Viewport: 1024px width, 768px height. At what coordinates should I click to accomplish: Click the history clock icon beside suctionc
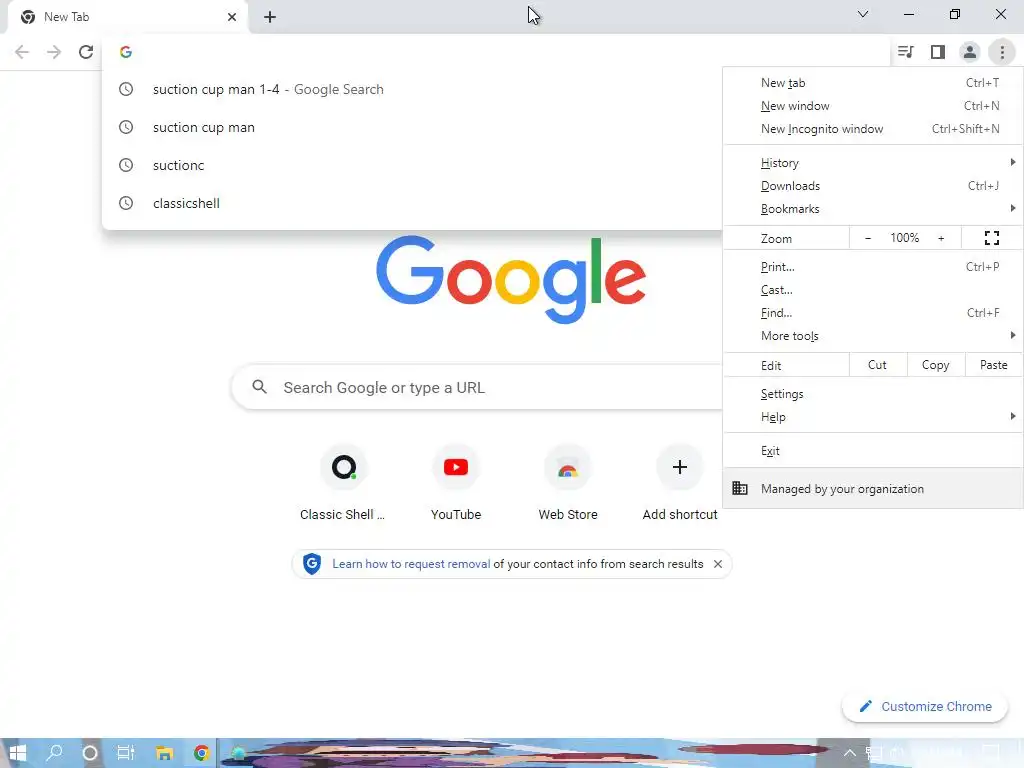coord(126,165)
